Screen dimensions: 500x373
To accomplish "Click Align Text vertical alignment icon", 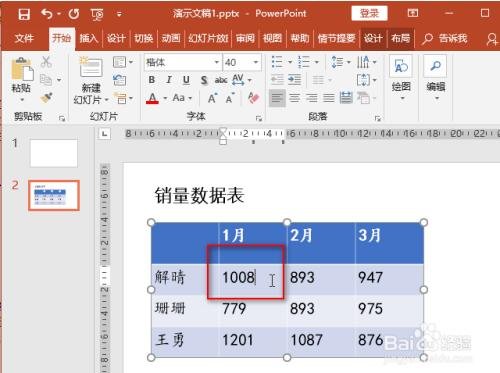I will [x=363, y=80].
